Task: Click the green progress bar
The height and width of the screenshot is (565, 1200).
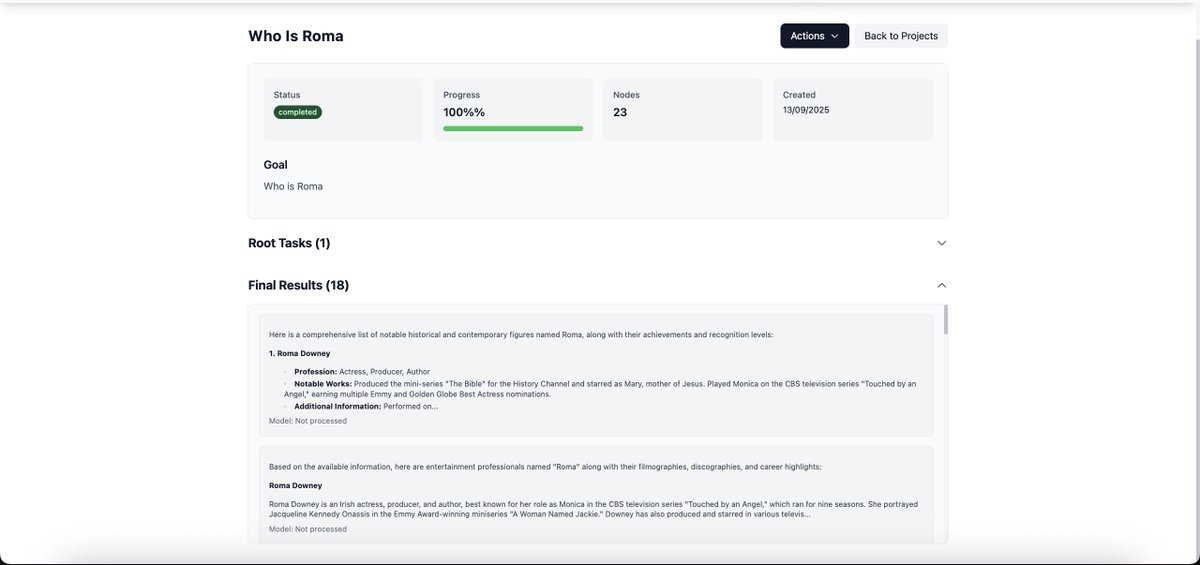Action: pos(513,128)
